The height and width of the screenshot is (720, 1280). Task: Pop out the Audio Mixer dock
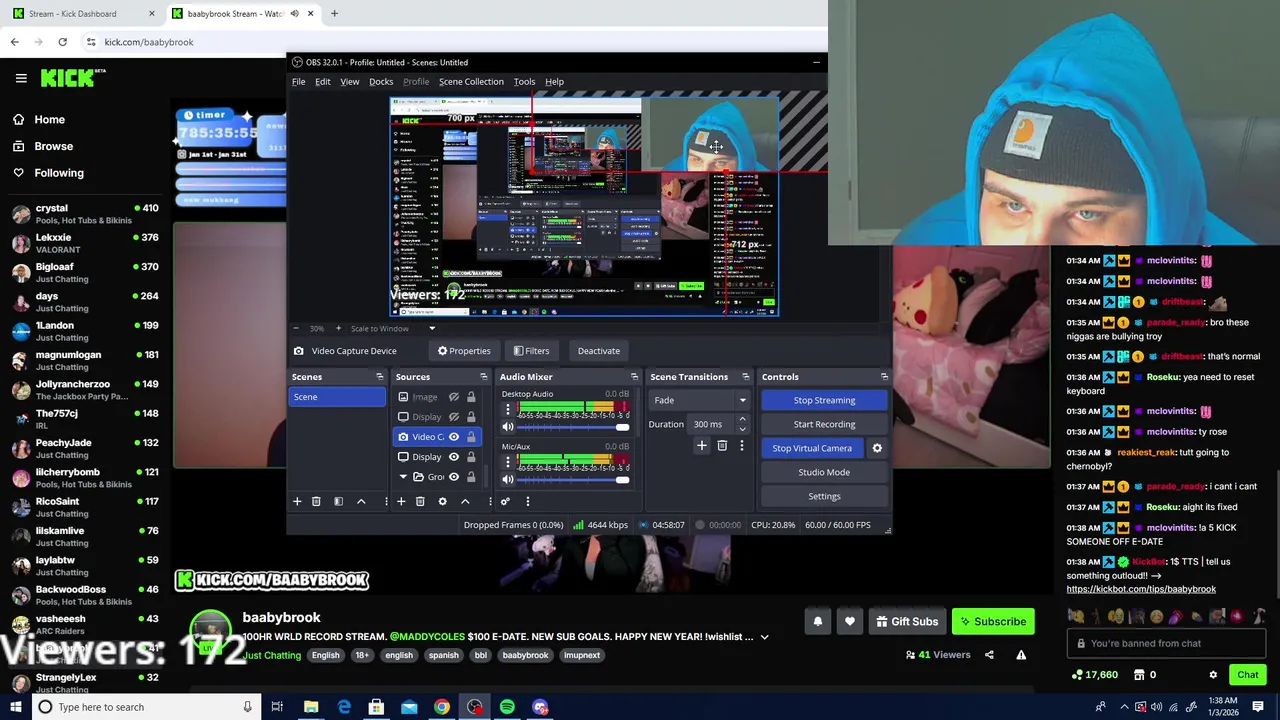[634, 377]
